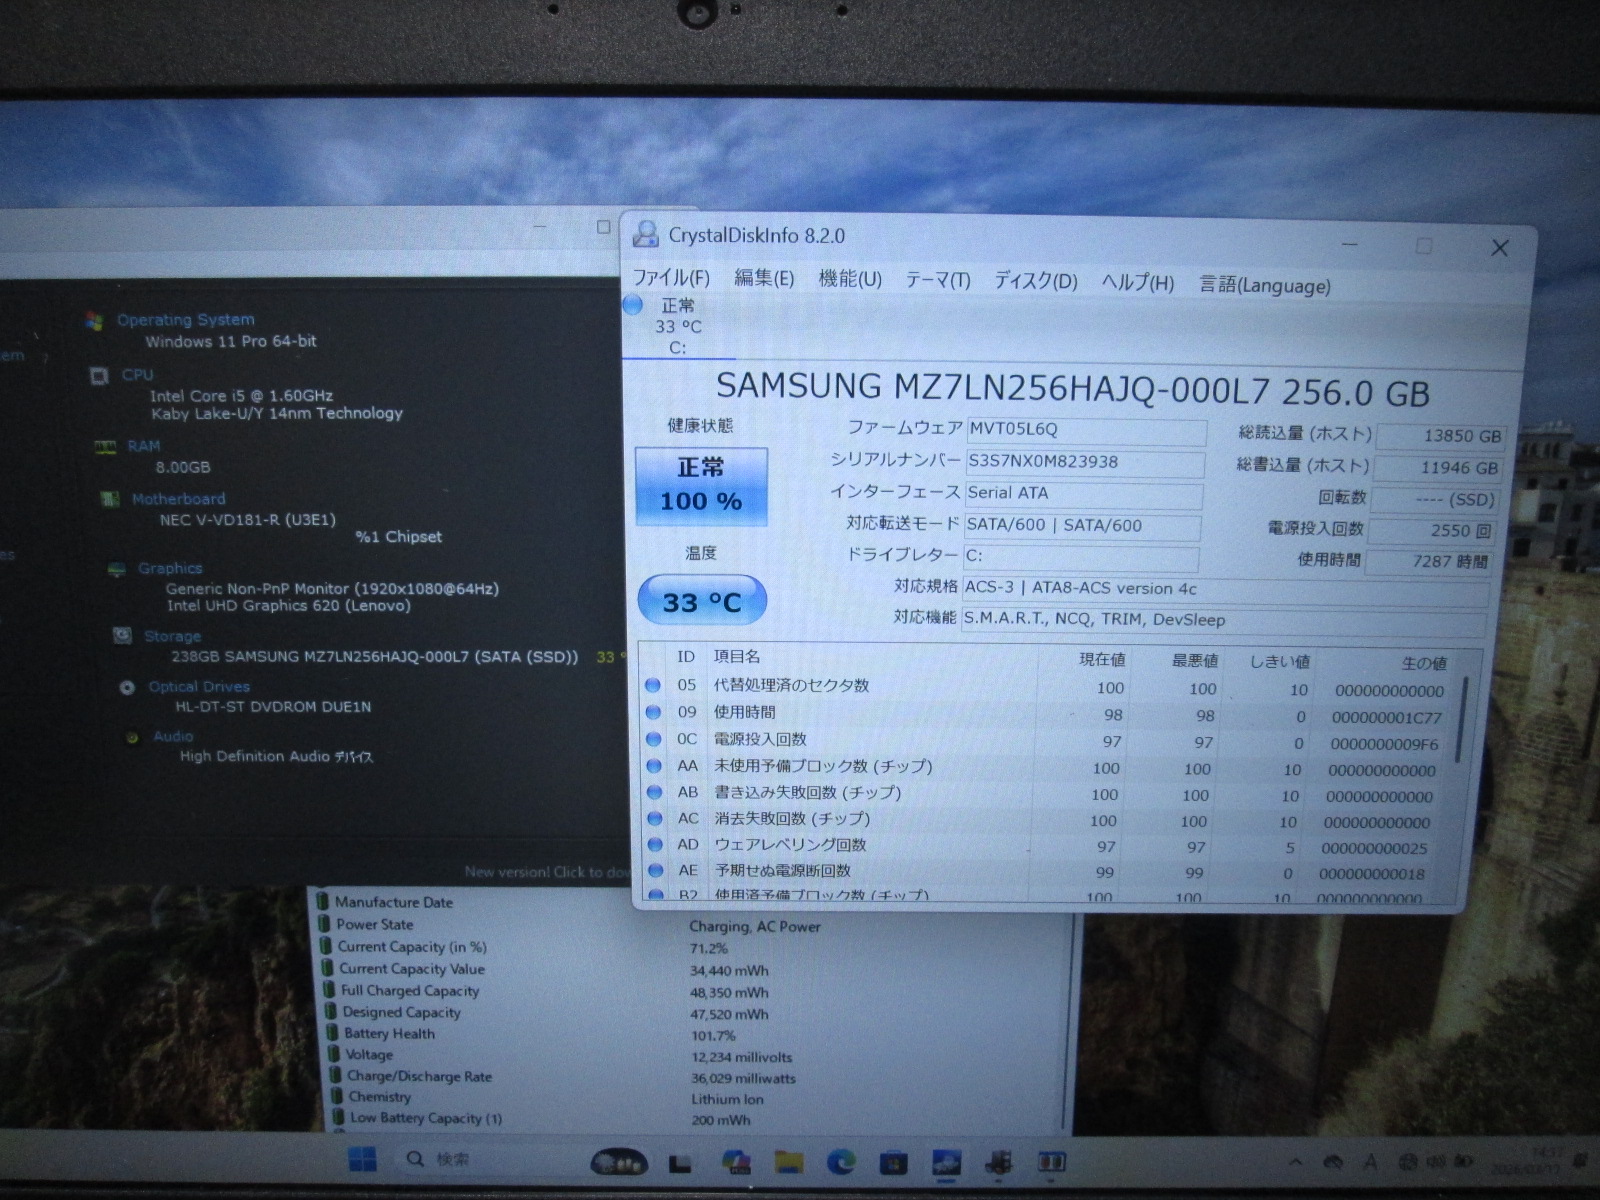Click the Storage section icon in Speccy
Image resolution: width=1600 pixels, height=1200 pixels.
tap(123, 636)
